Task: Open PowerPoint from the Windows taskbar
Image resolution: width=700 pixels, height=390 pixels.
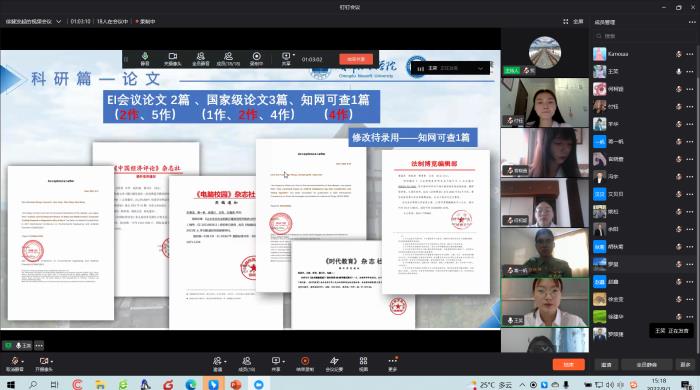Action: [x=236, y=384]
